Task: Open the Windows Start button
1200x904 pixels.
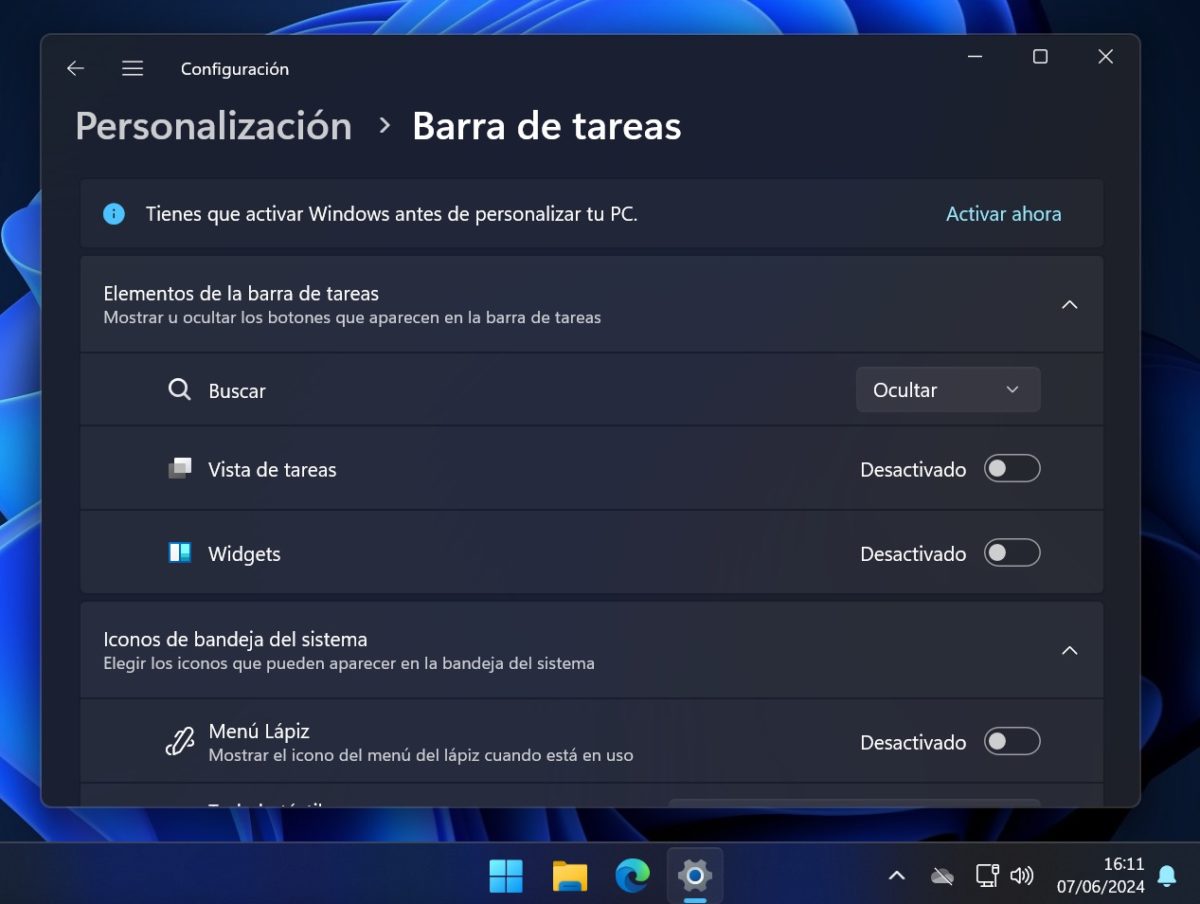Action: coord(506,876)
